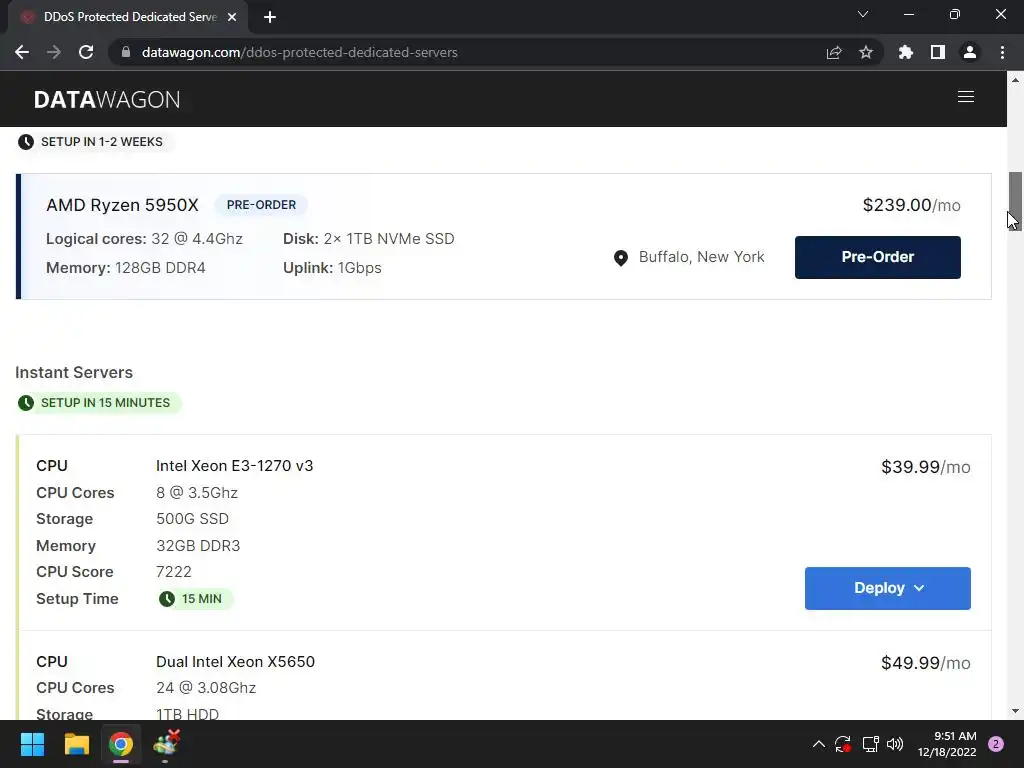Pre-Order the AMD Ryzen 5950X server
The height and width of the screenshot is (768, 1024).
(x=878, y=257)
